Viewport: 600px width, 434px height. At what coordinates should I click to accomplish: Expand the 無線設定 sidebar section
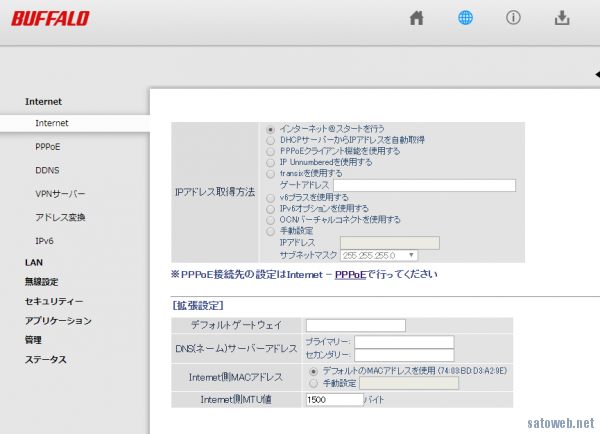coord(42,282)
